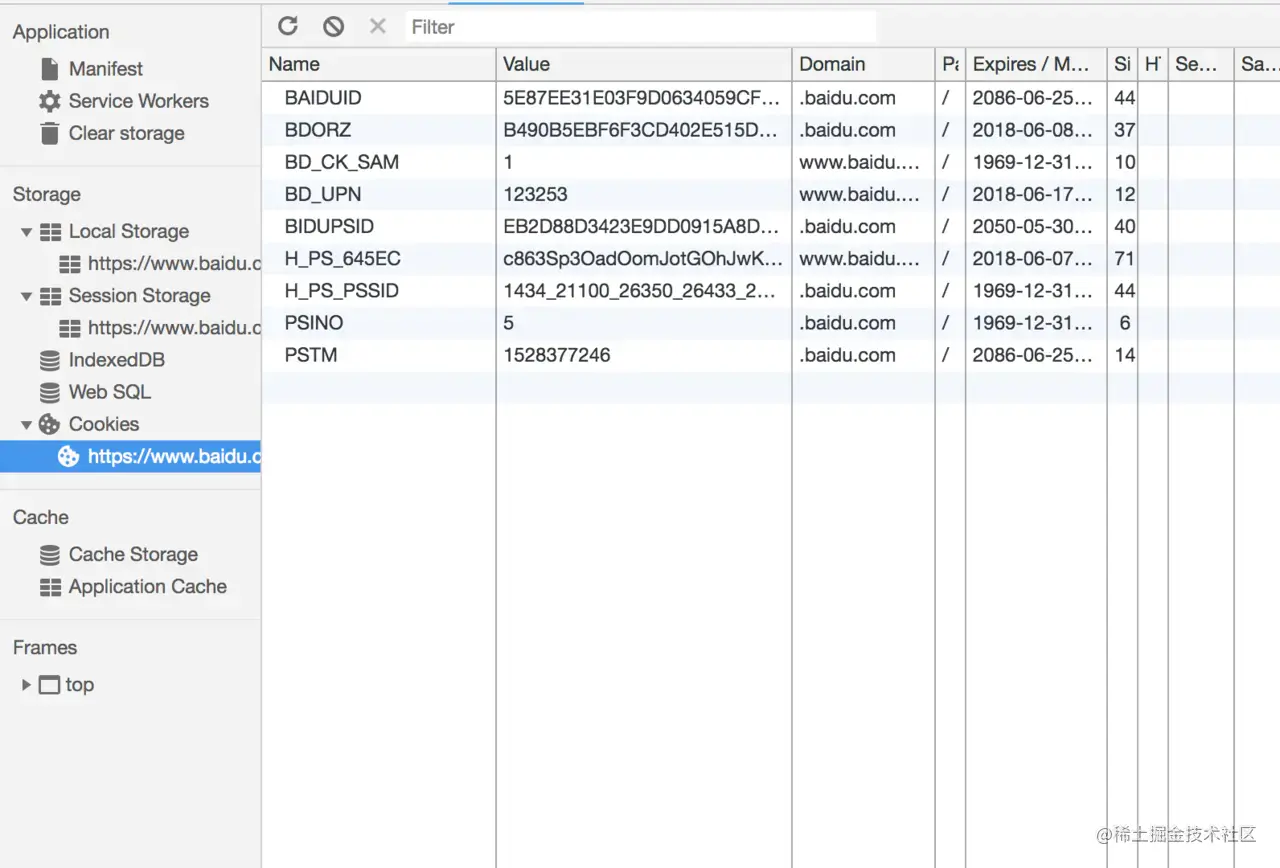Sort by the HTTP column header

click(x=1153, y=64)
